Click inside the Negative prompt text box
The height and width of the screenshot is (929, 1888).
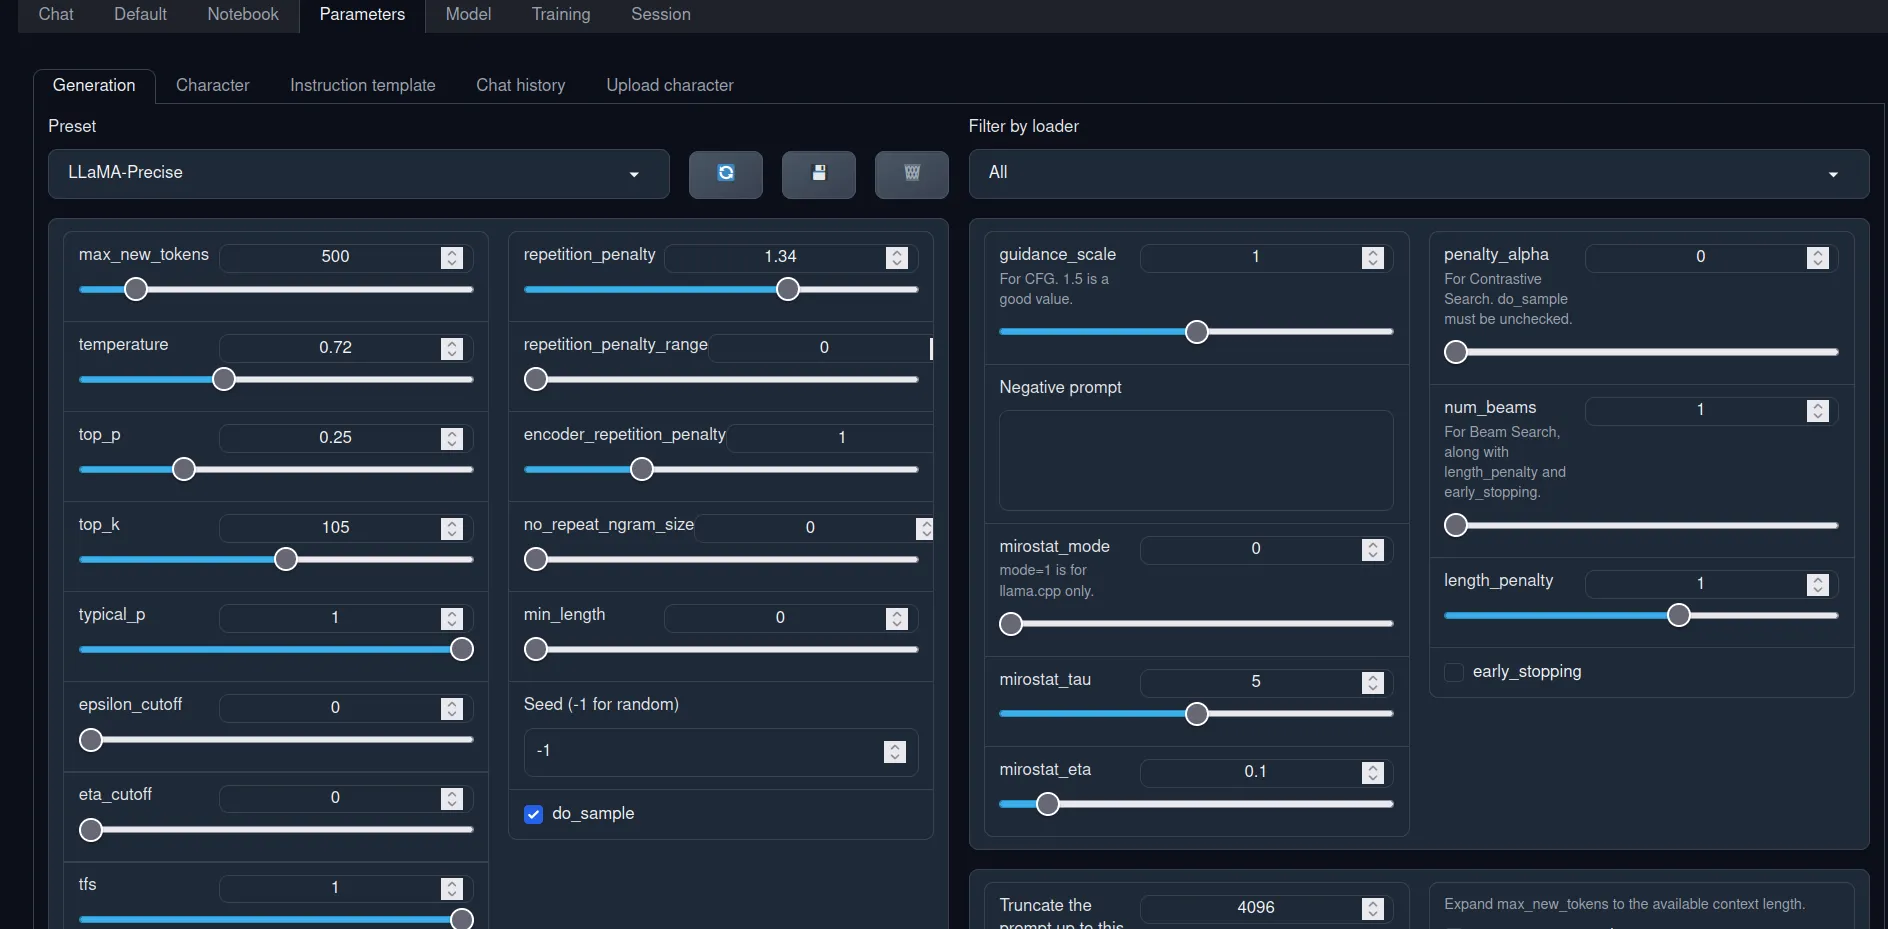[1195, 460]
